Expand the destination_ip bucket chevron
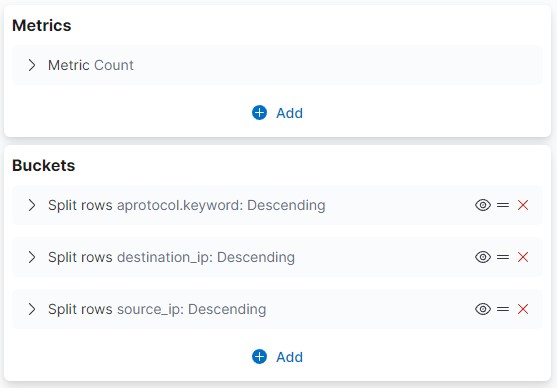557x388 pixels. (x=32, y=257)
